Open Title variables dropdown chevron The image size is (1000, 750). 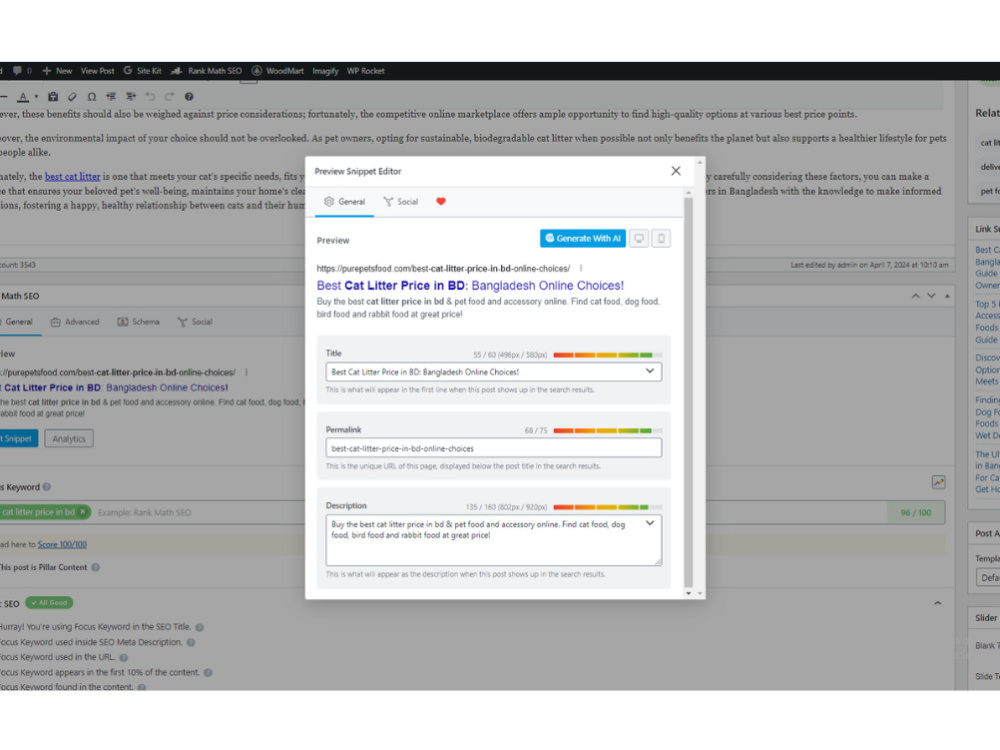650,371
